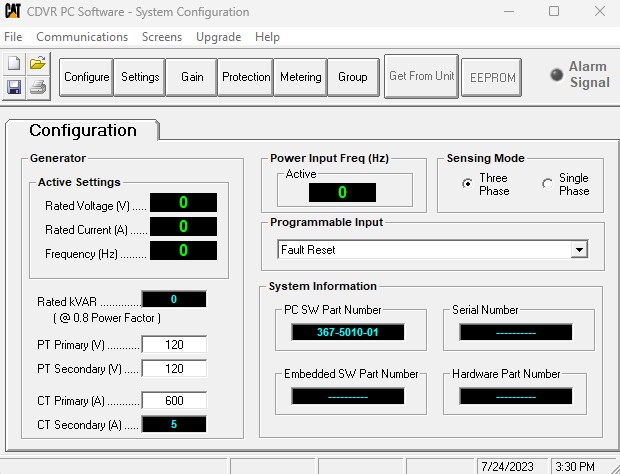Click the Save floppy disk icon

pyautogui.click(x=14, y=87)
